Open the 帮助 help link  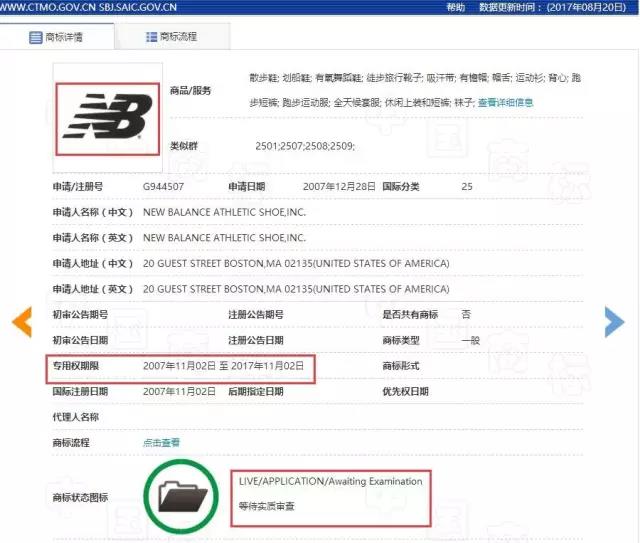tap(455, 7)
